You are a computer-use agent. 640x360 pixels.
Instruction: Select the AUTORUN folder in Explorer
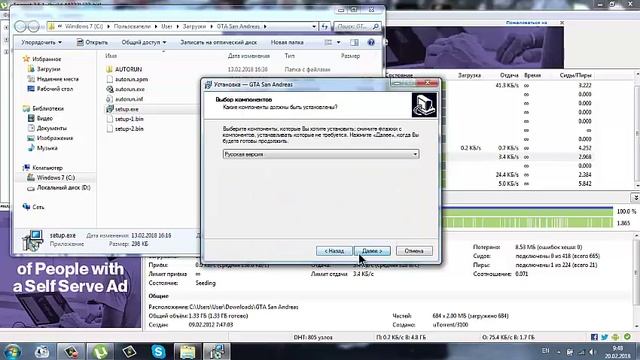coord(128,69)
